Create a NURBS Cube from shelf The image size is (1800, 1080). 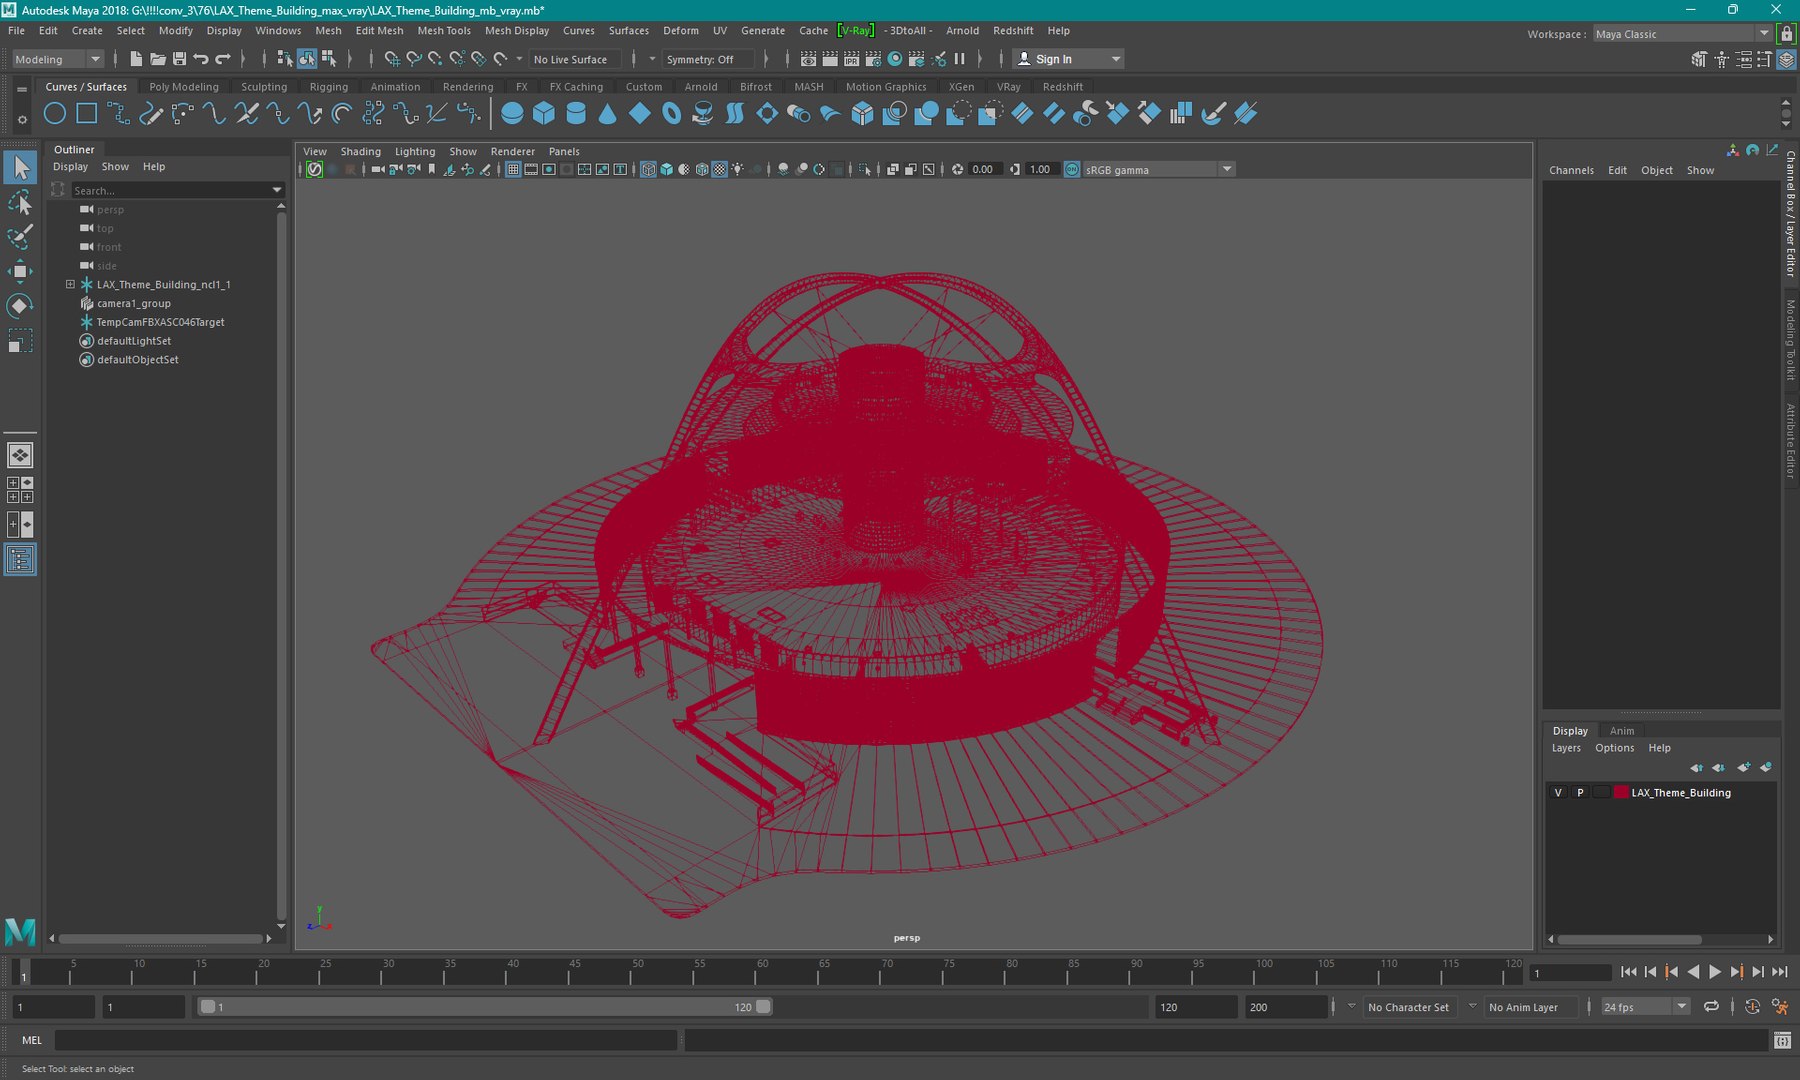pyautogui.click(x=544, y=114)
